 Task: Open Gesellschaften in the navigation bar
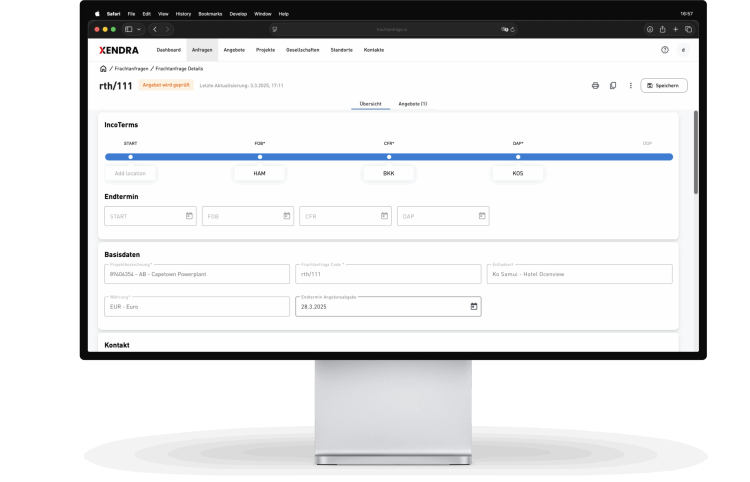pyautogui.click(x=302, y=49)
